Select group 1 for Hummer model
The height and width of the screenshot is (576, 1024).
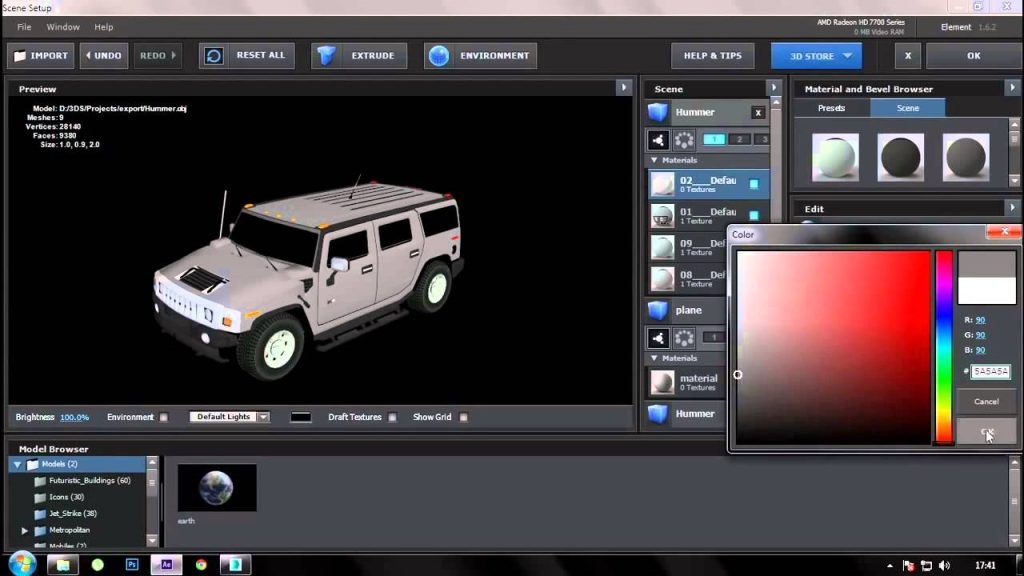[x=714, y=139]
